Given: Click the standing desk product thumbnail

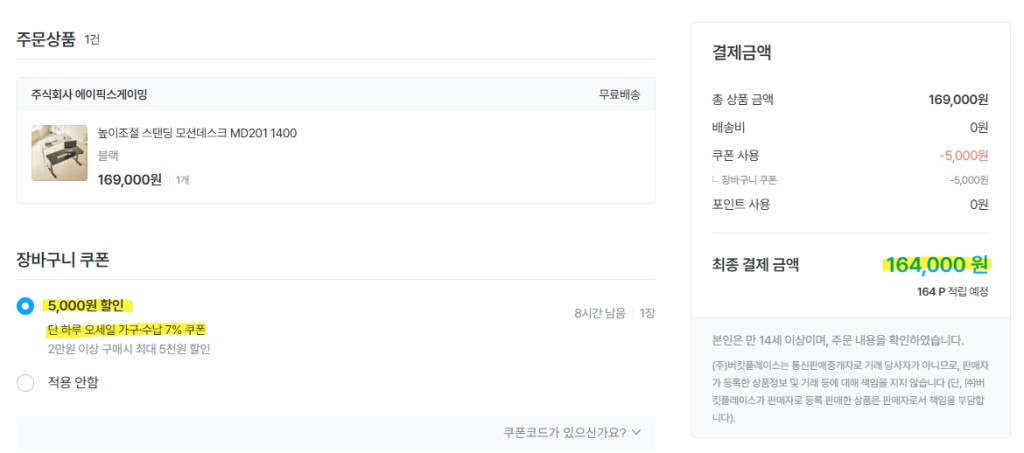Looking at the screenshot, I should click(59, 153).
